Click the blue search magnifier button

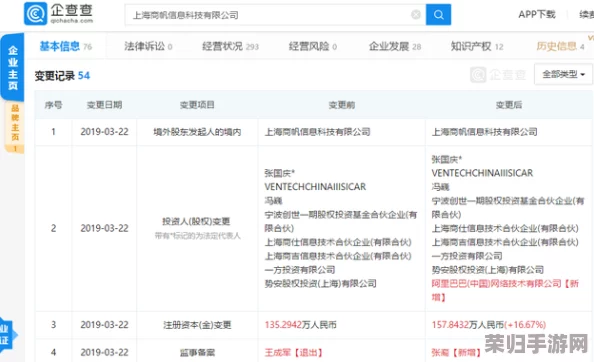click(x=438, y=15)
